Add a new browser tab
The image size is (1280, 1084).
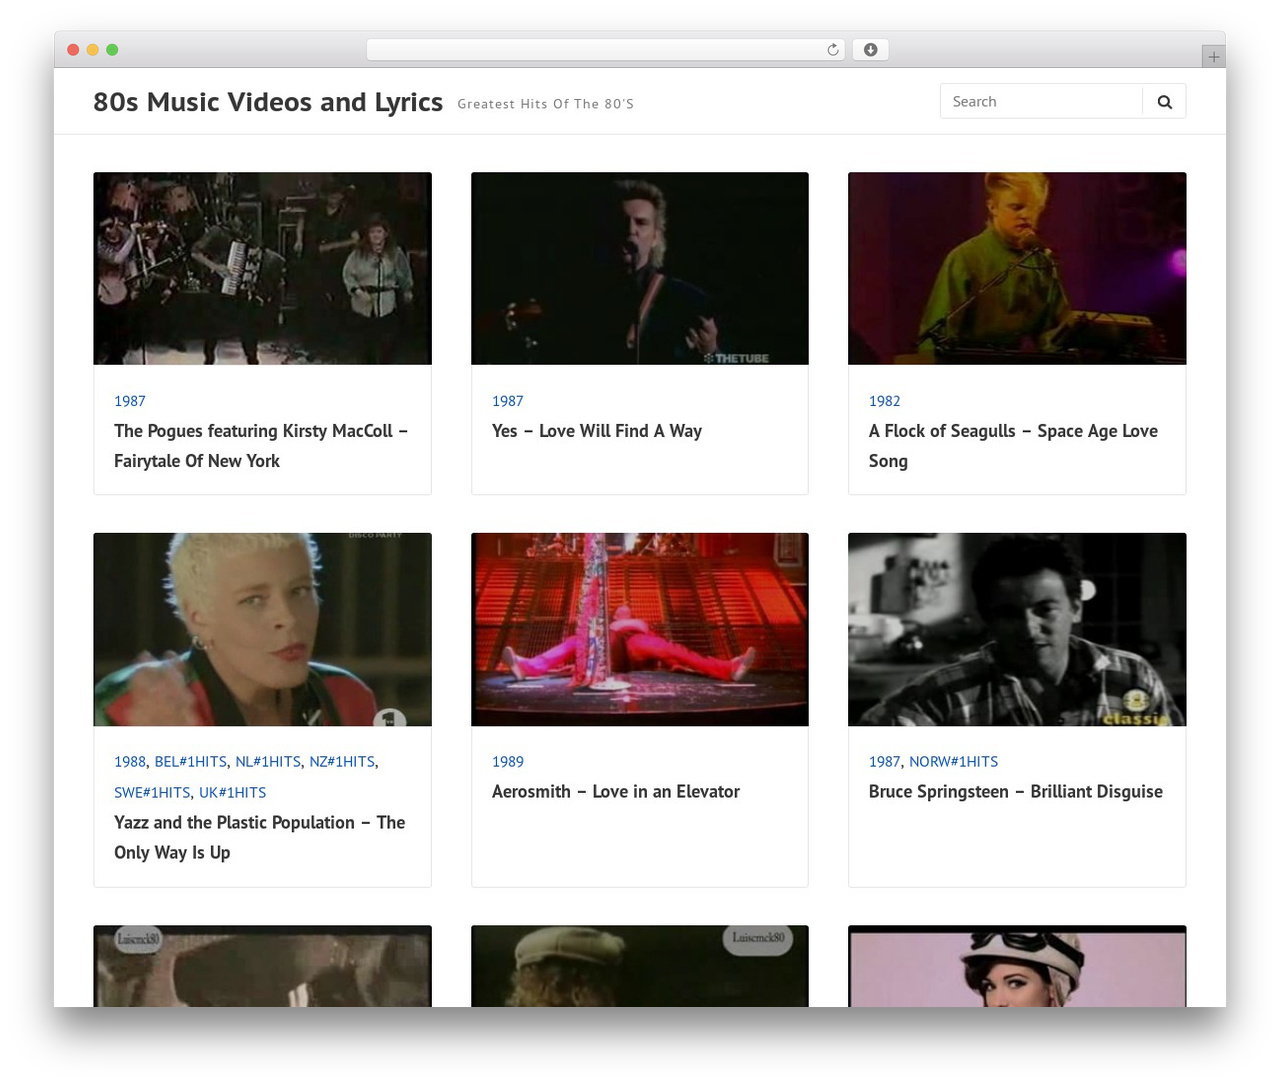click(x=1214, y=57)
